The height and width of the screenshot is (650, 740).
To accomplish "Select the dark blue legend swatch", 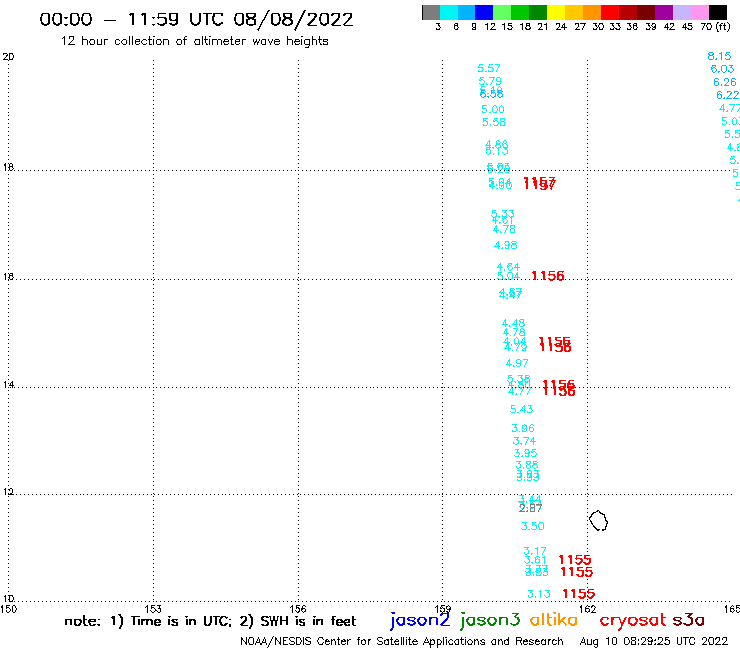I will 484,12.
